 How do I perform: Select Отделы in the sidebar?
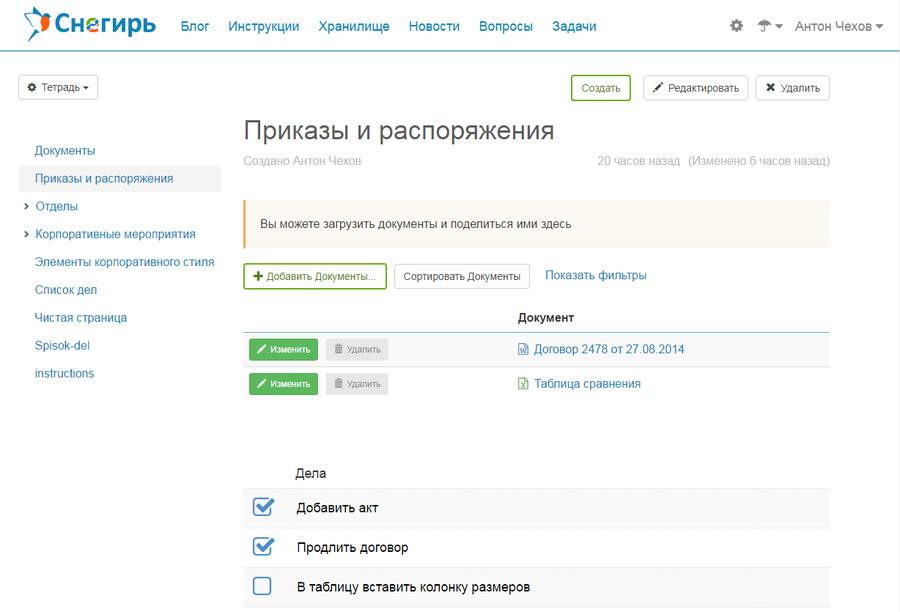56,206
